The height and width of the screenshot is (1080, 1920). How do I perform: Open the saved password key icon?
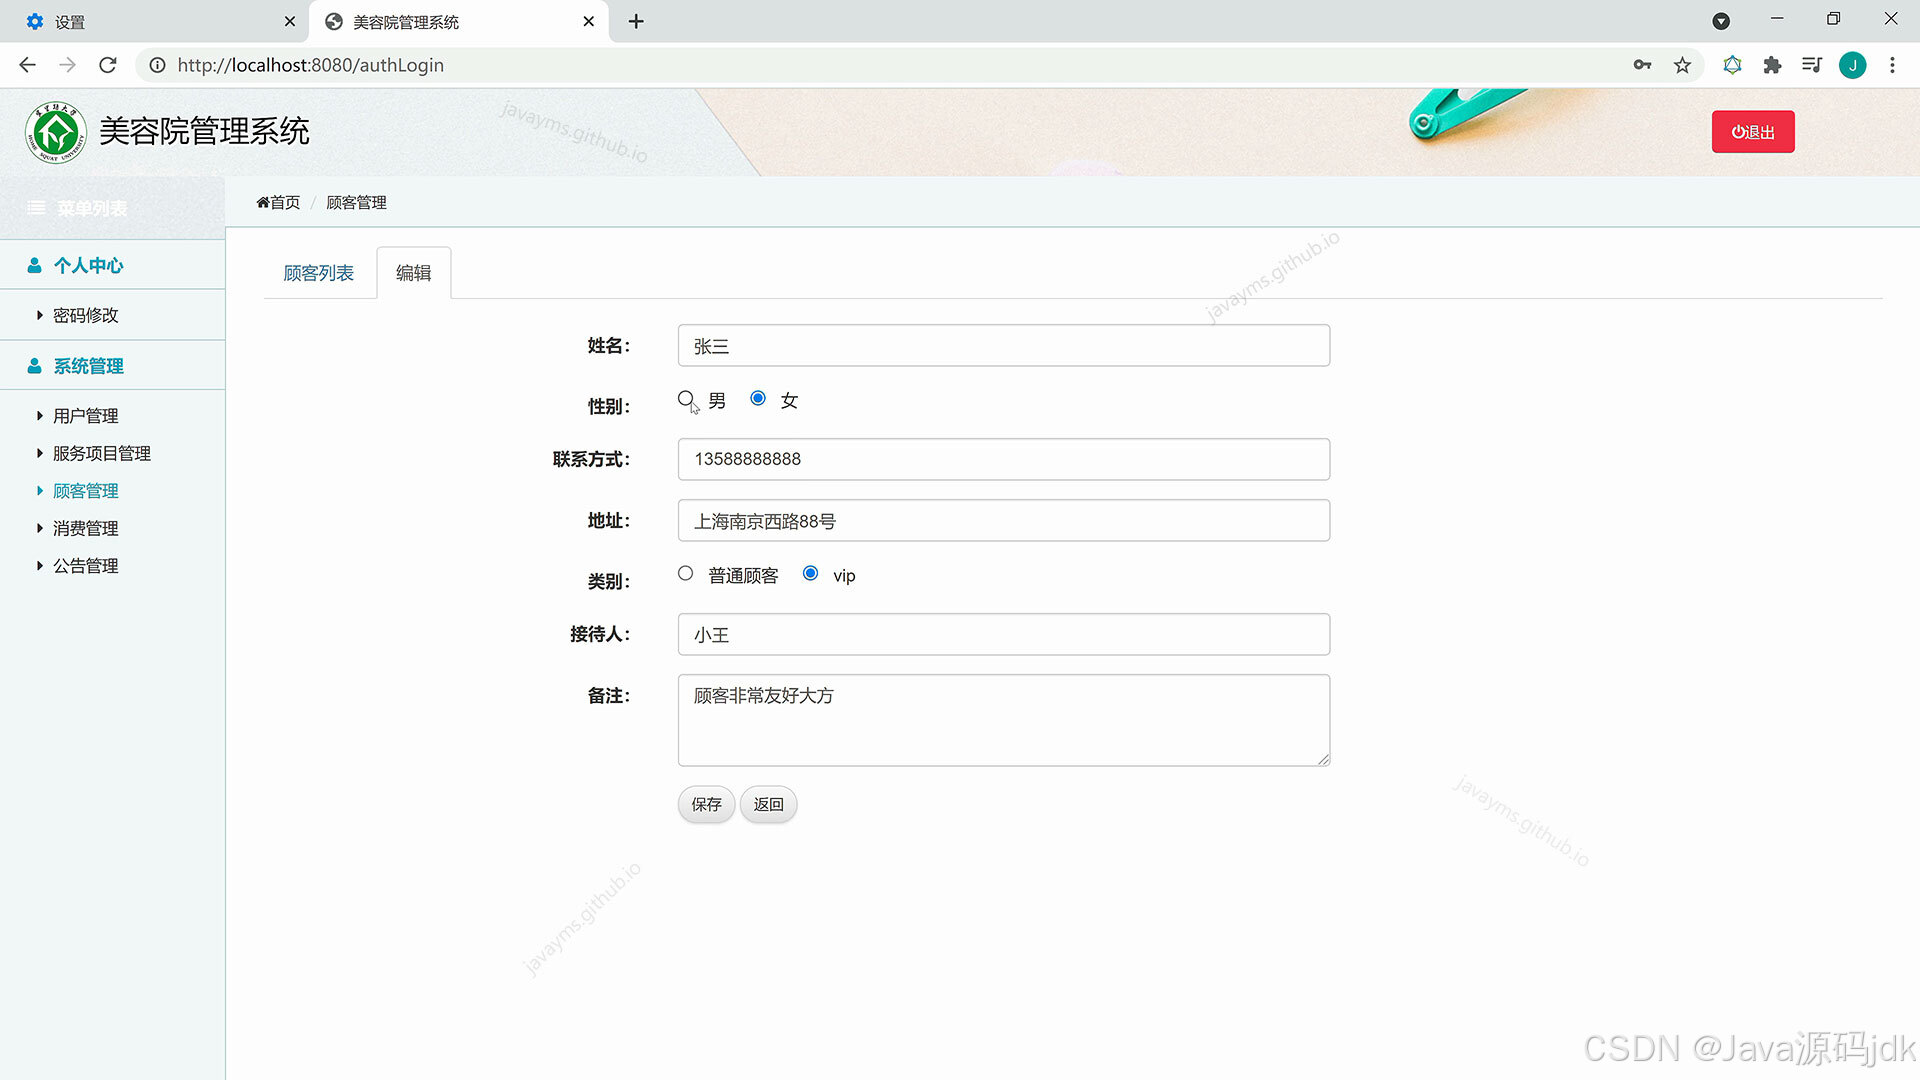[1642, 65]
